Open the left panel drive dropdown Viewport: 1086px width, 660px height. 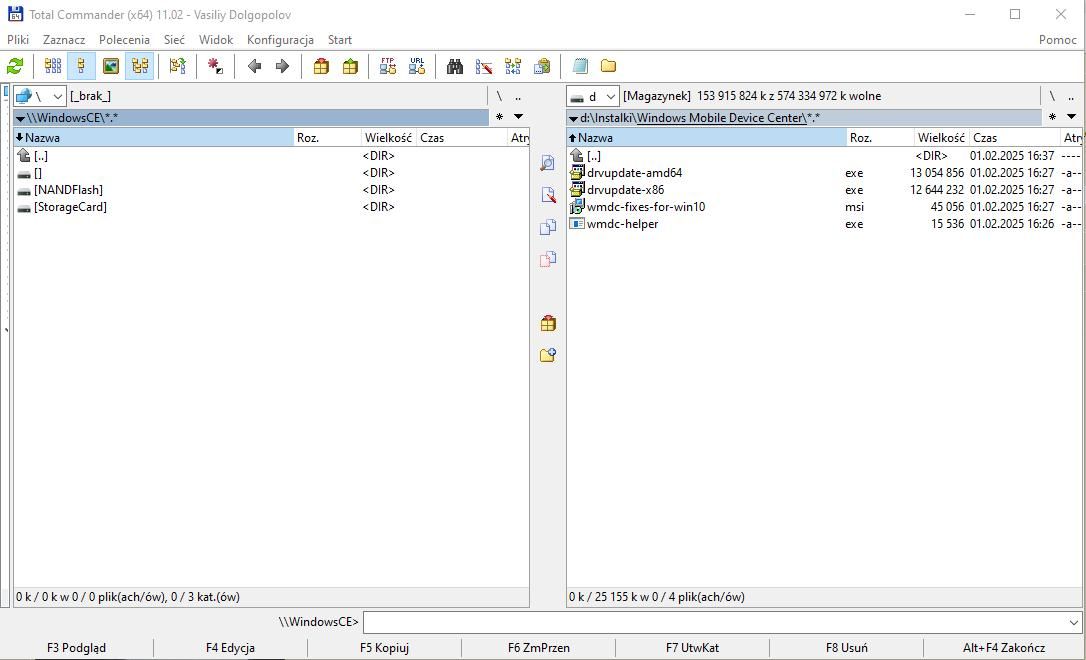point(40,96)
